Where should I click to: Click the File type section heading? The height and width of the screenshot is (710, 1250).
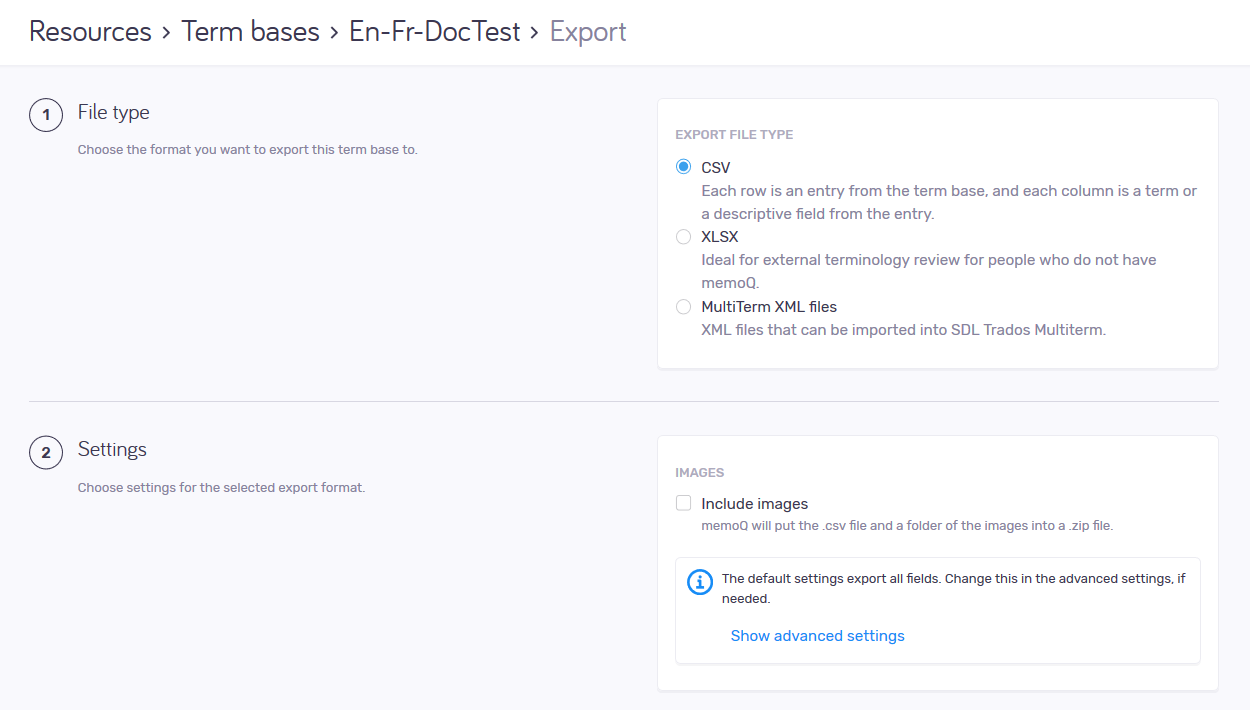[x=113, y=113]
